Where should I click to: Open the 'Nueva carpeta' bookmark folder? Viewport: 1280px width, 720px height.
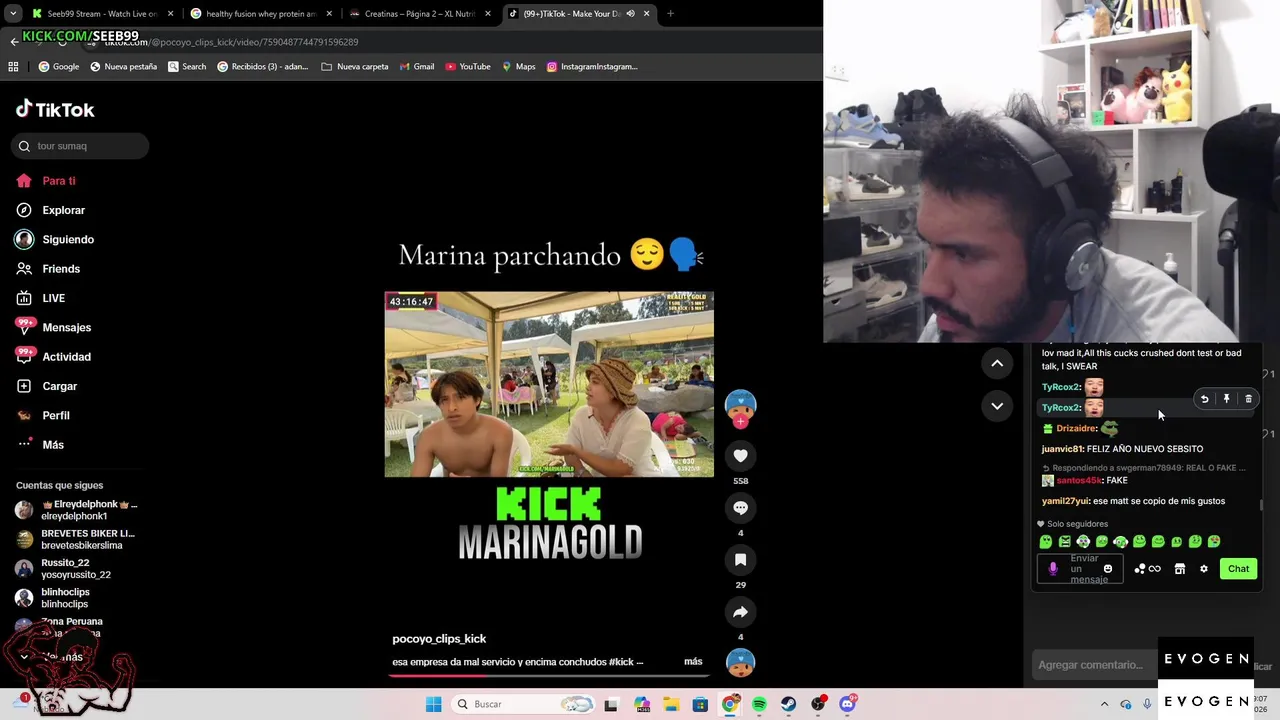[355, 67]
